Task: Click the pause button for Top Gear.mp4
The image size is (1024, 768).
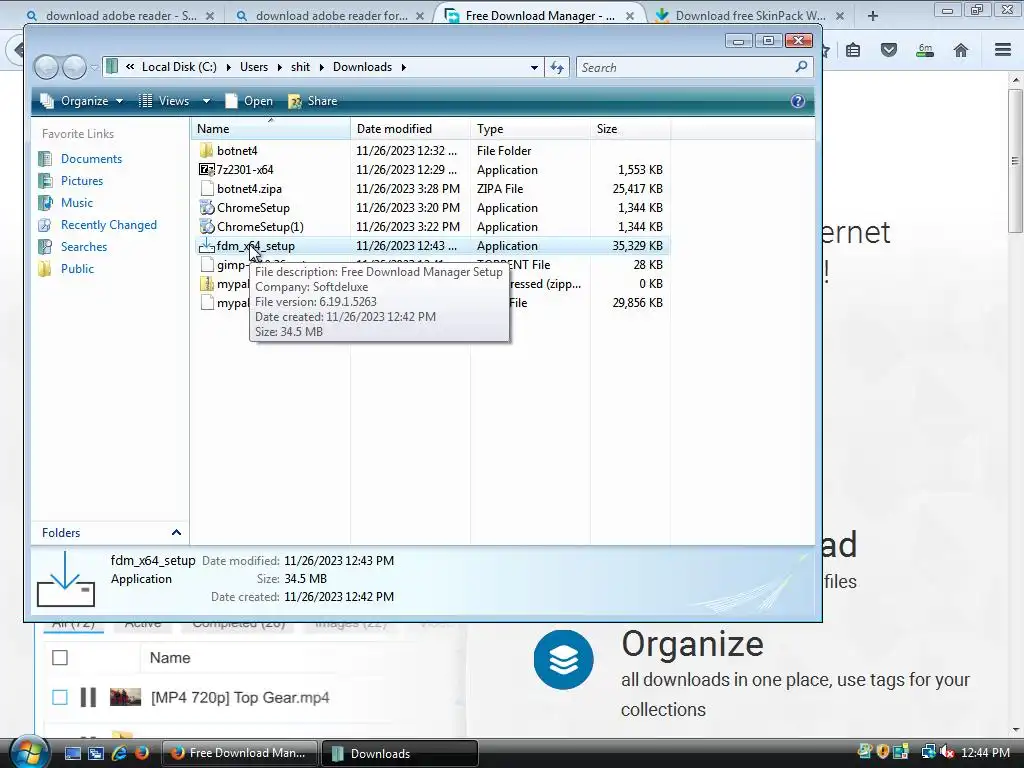Action: (88, 697)
